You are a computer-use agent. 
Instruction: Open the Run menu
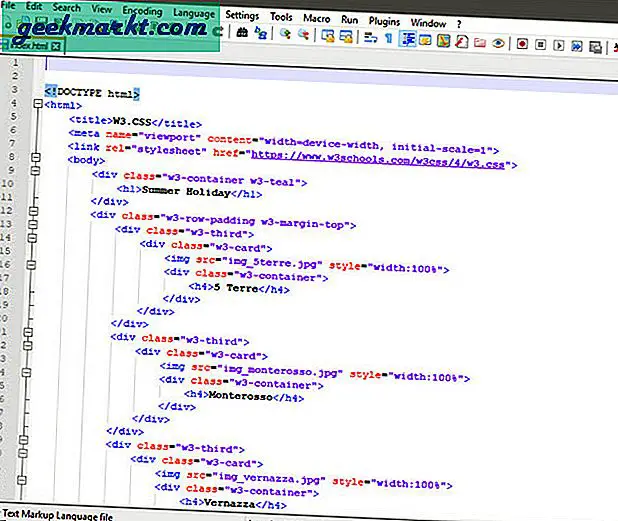(x=349, y=20)
